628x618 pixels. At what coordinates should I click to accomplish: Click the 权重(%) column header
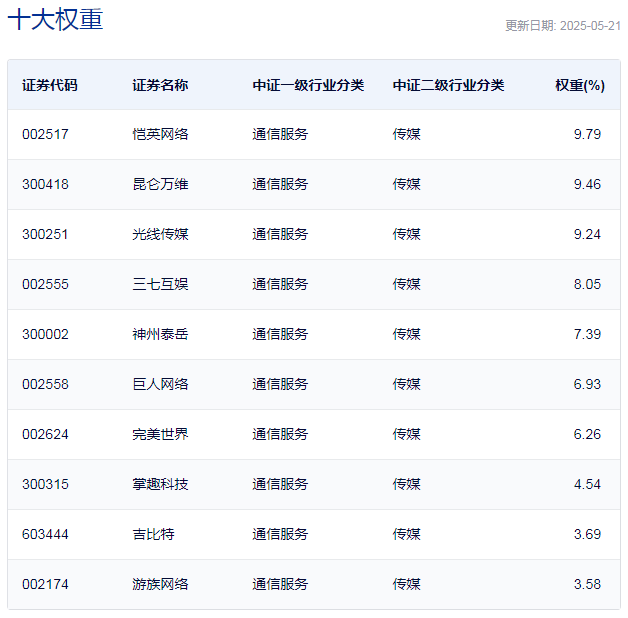580,85
